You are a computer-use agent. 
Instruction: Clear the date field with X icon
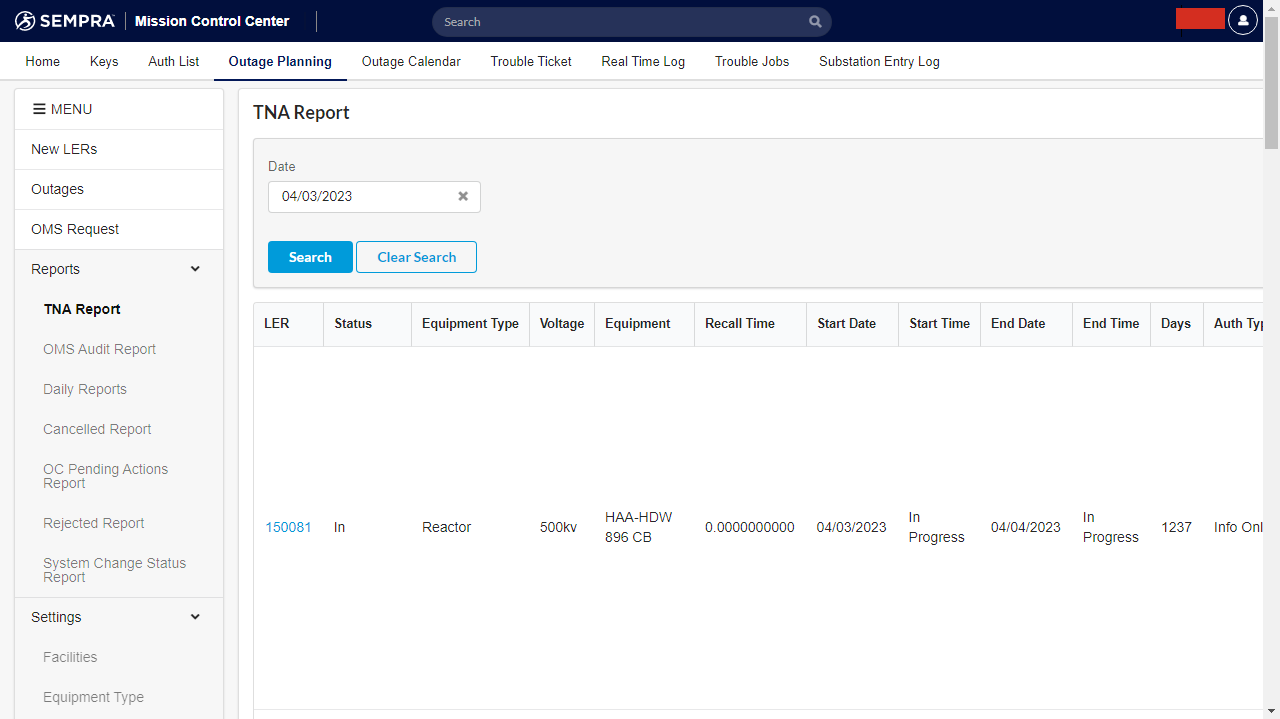pos(463,196)
